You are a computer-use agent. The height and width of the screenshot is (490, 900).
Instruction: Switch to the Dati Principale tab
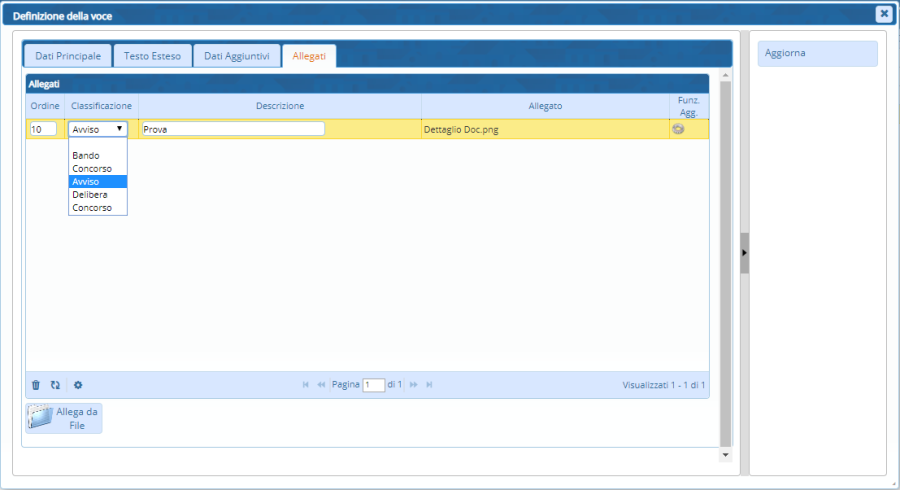(67, 56)
